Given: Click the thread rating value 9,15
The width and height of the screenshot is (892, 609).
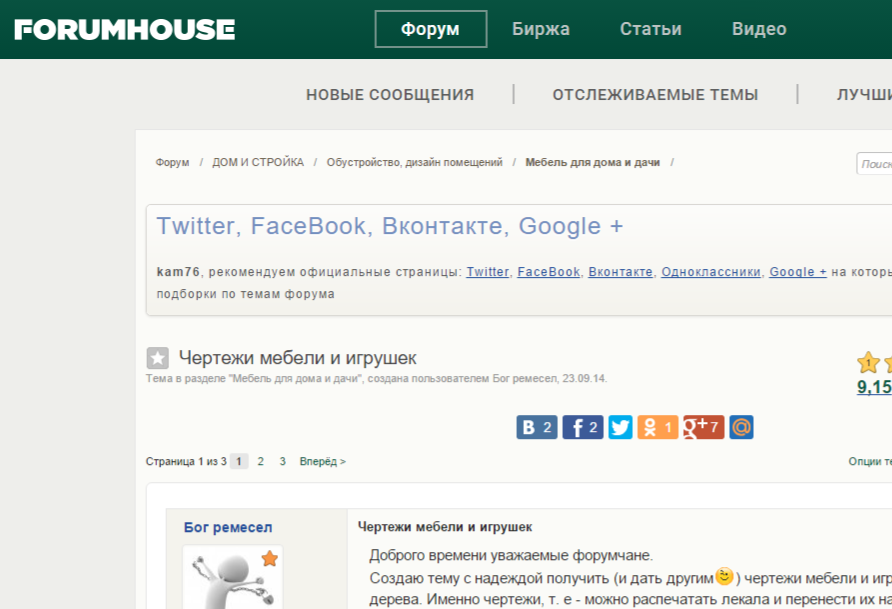Looking at the screenshot, I should click(x=874, y=387).
